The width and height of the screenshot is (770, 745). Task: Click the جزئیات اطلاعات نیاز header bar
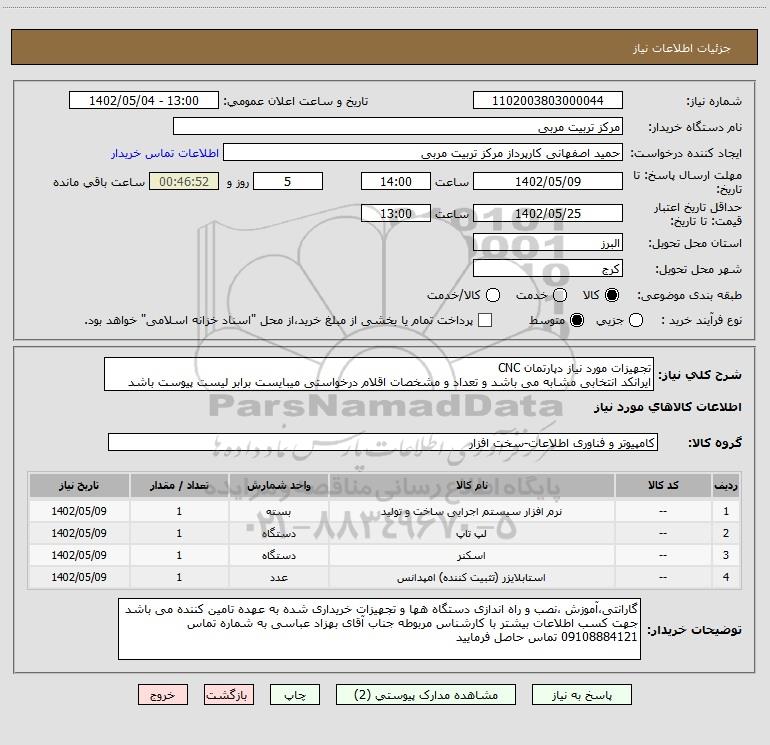[385, 47]
